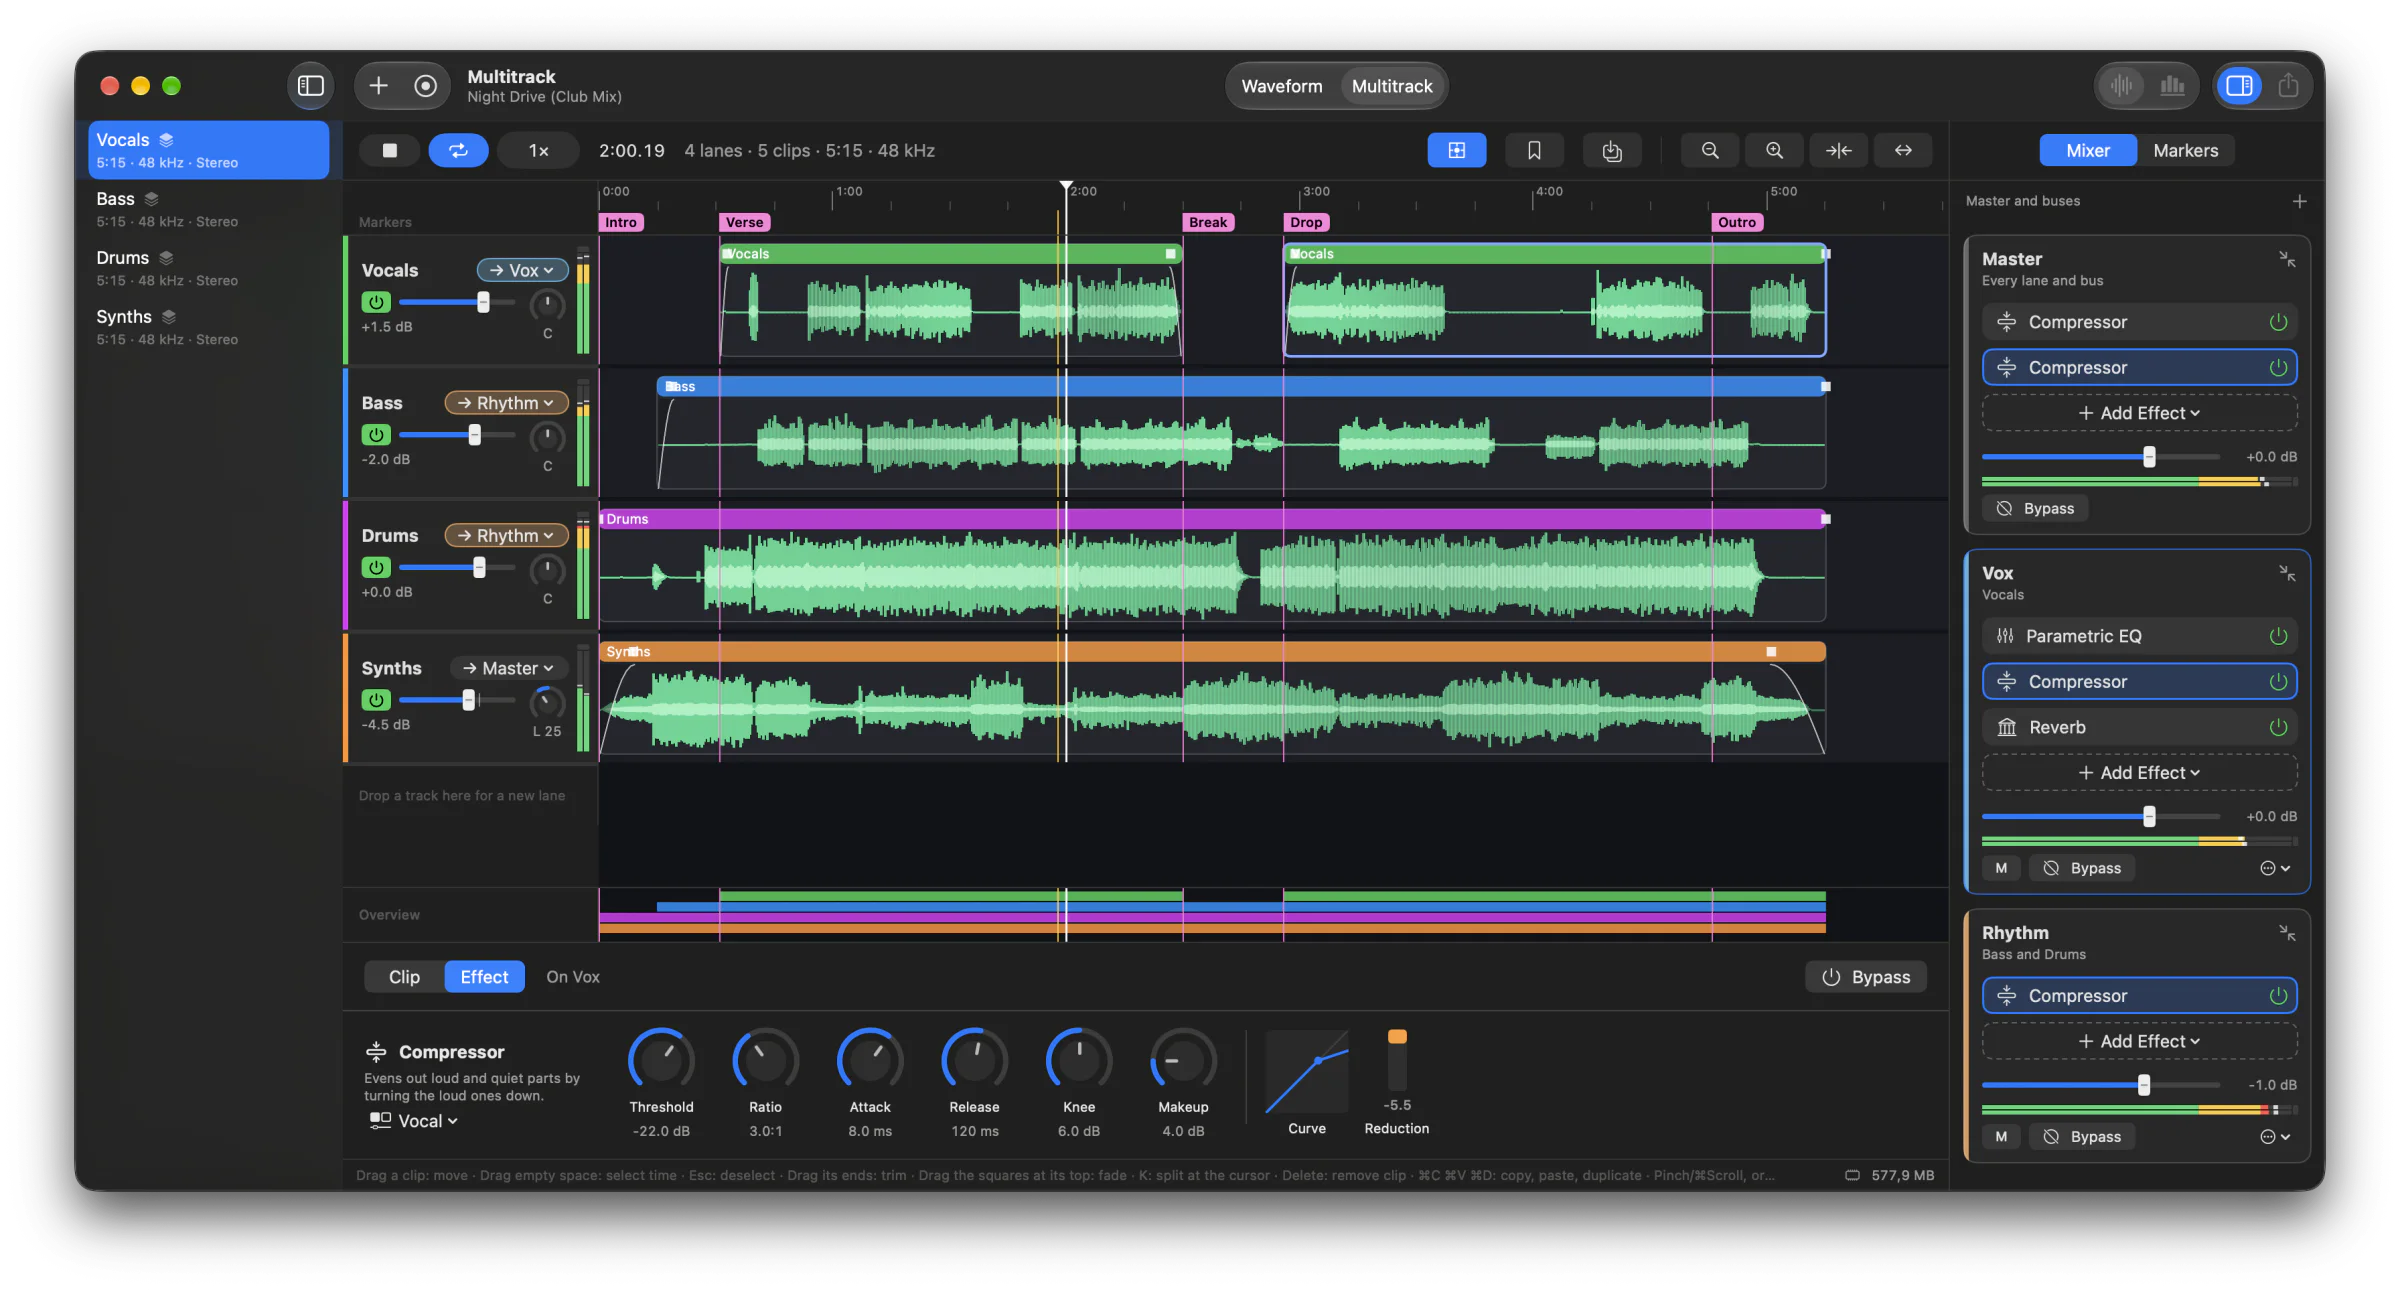The image size is (2400, 1290).
Task: Switch to the Waveform view
Action: tap(1282, 86)
